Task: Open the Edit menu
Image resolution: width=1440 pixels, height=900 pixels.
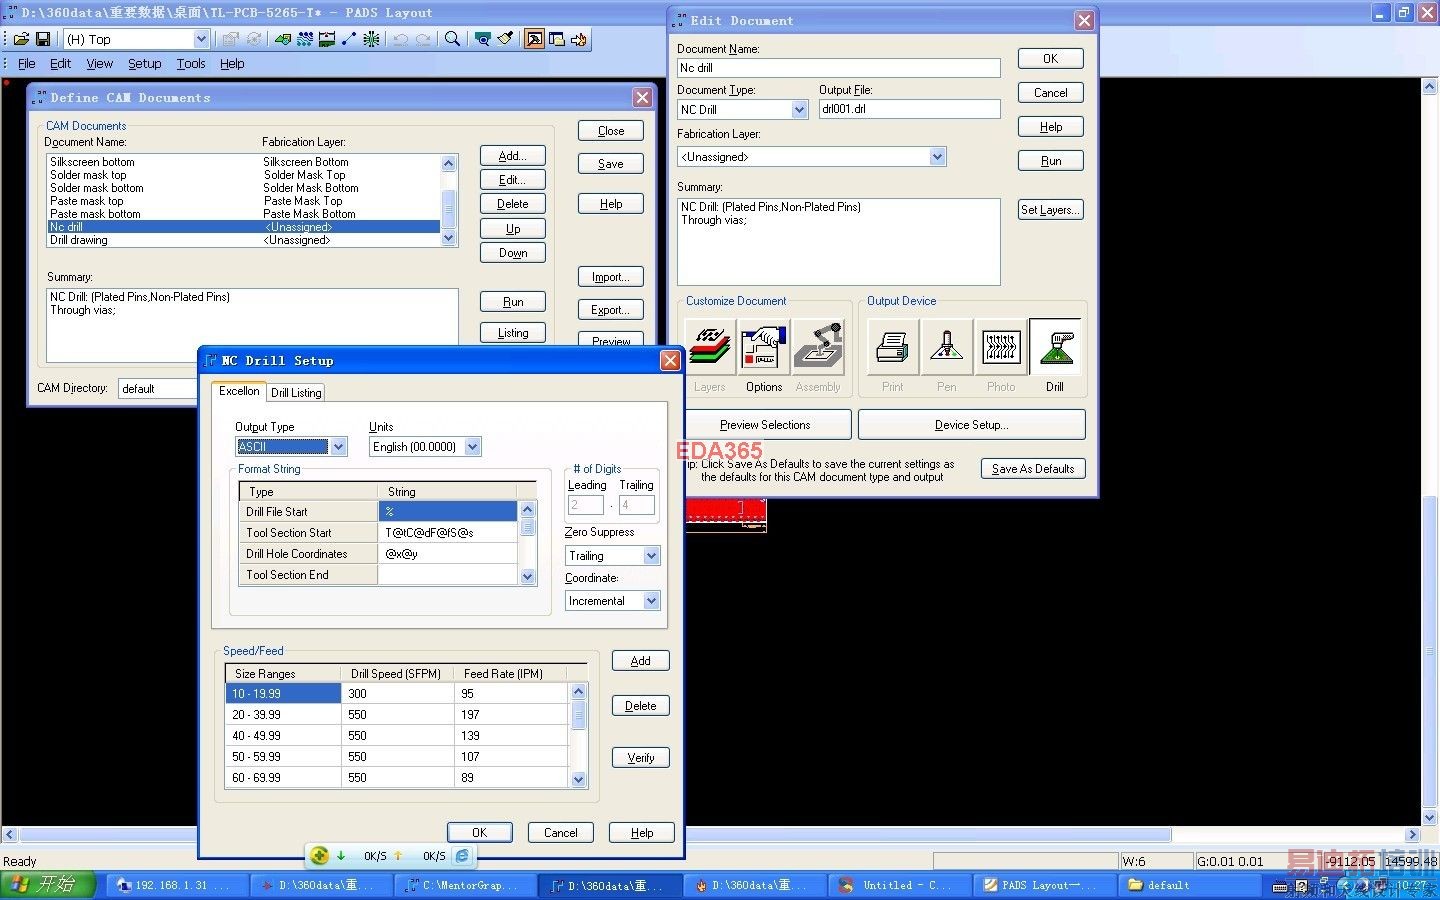Action: pyautogui.click(x=61, y=64)
